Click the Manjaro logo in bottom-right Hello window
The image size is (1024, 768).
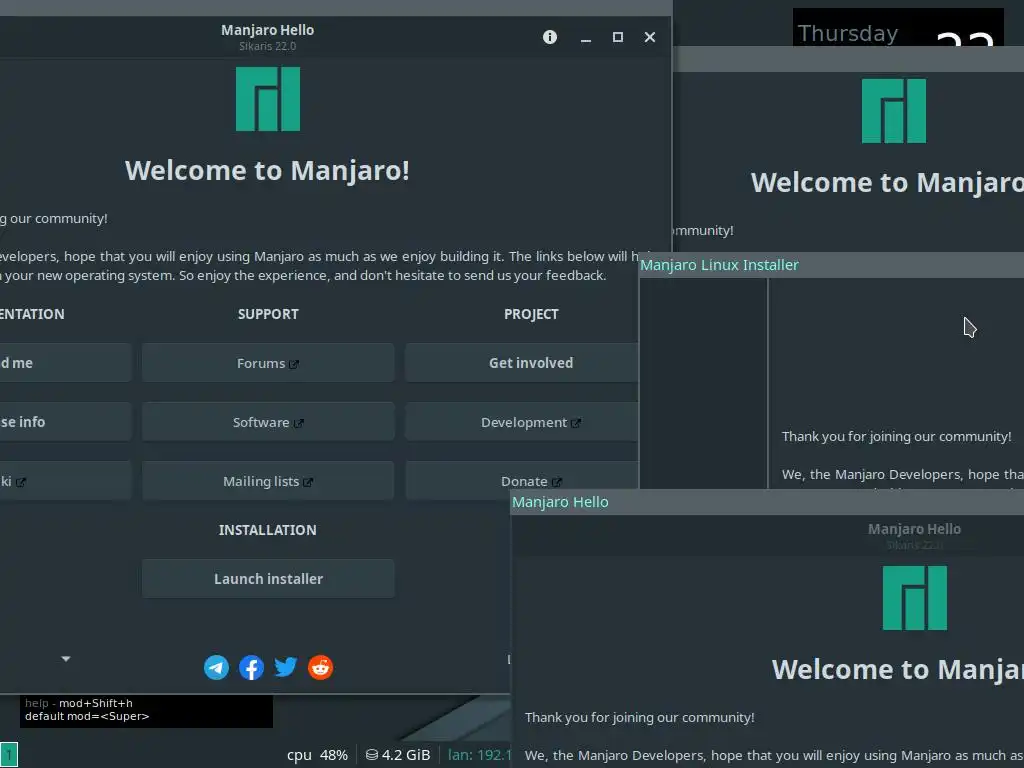[914, 598]
